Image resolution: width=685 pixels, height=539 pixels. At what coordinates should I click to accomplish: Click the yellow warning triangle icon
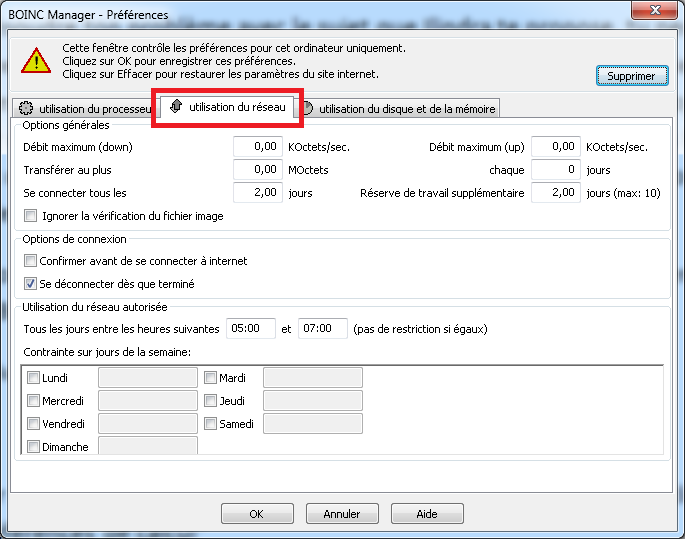[x=36, y=60]
